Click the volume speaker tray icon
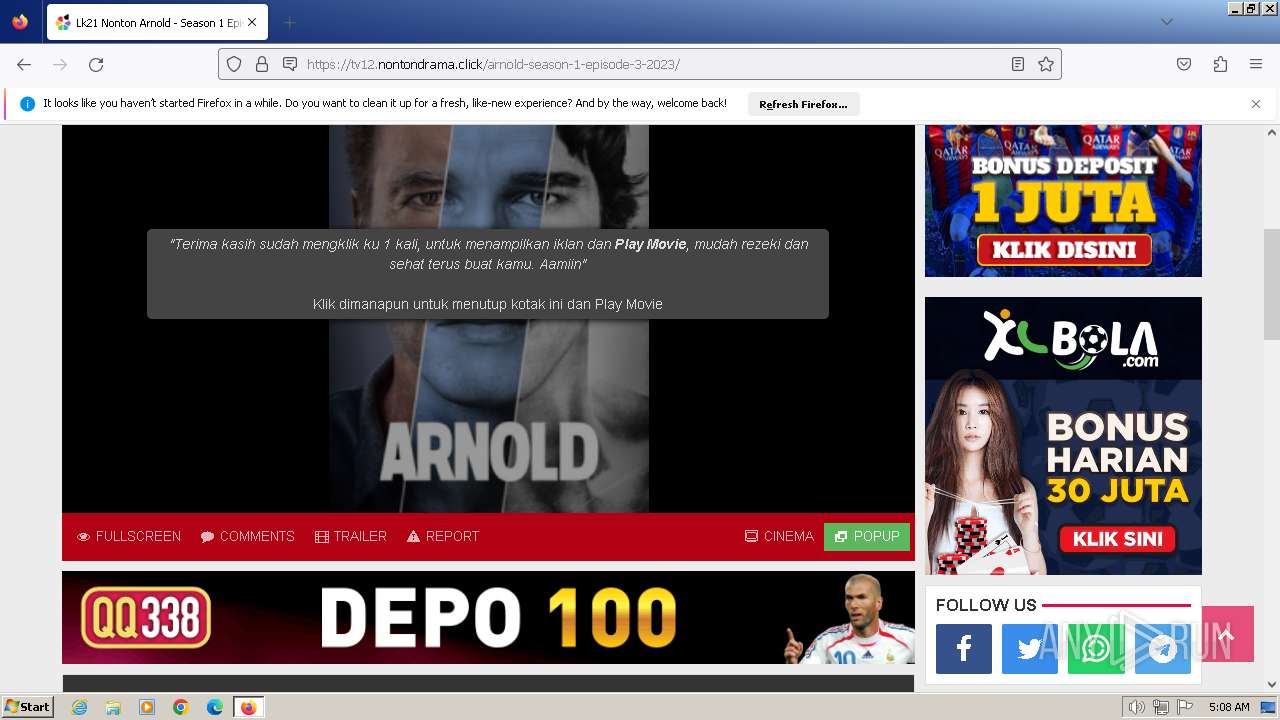1280x720 pixels. [1137, 707]
